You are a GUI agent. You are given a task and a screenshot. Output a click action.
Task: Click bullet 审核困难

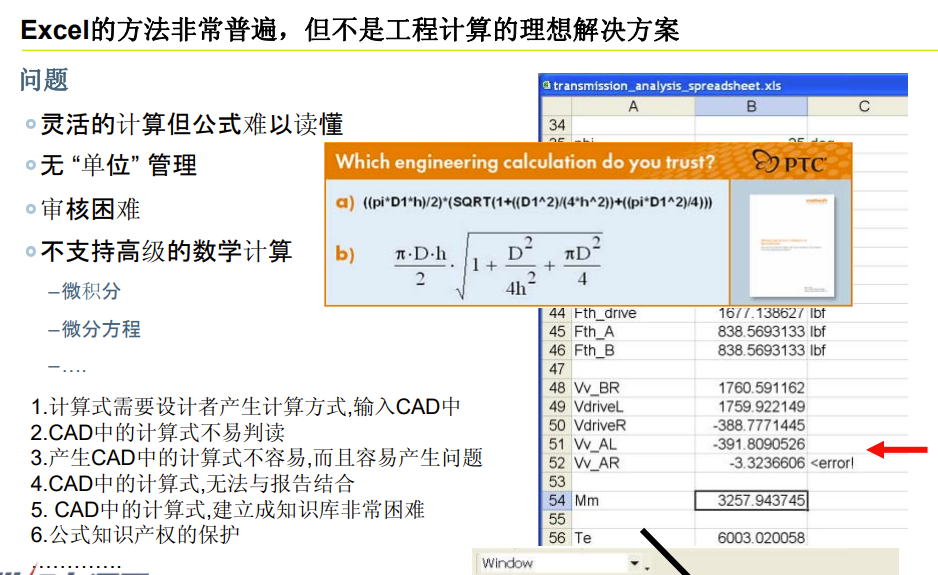click(90, 209)
